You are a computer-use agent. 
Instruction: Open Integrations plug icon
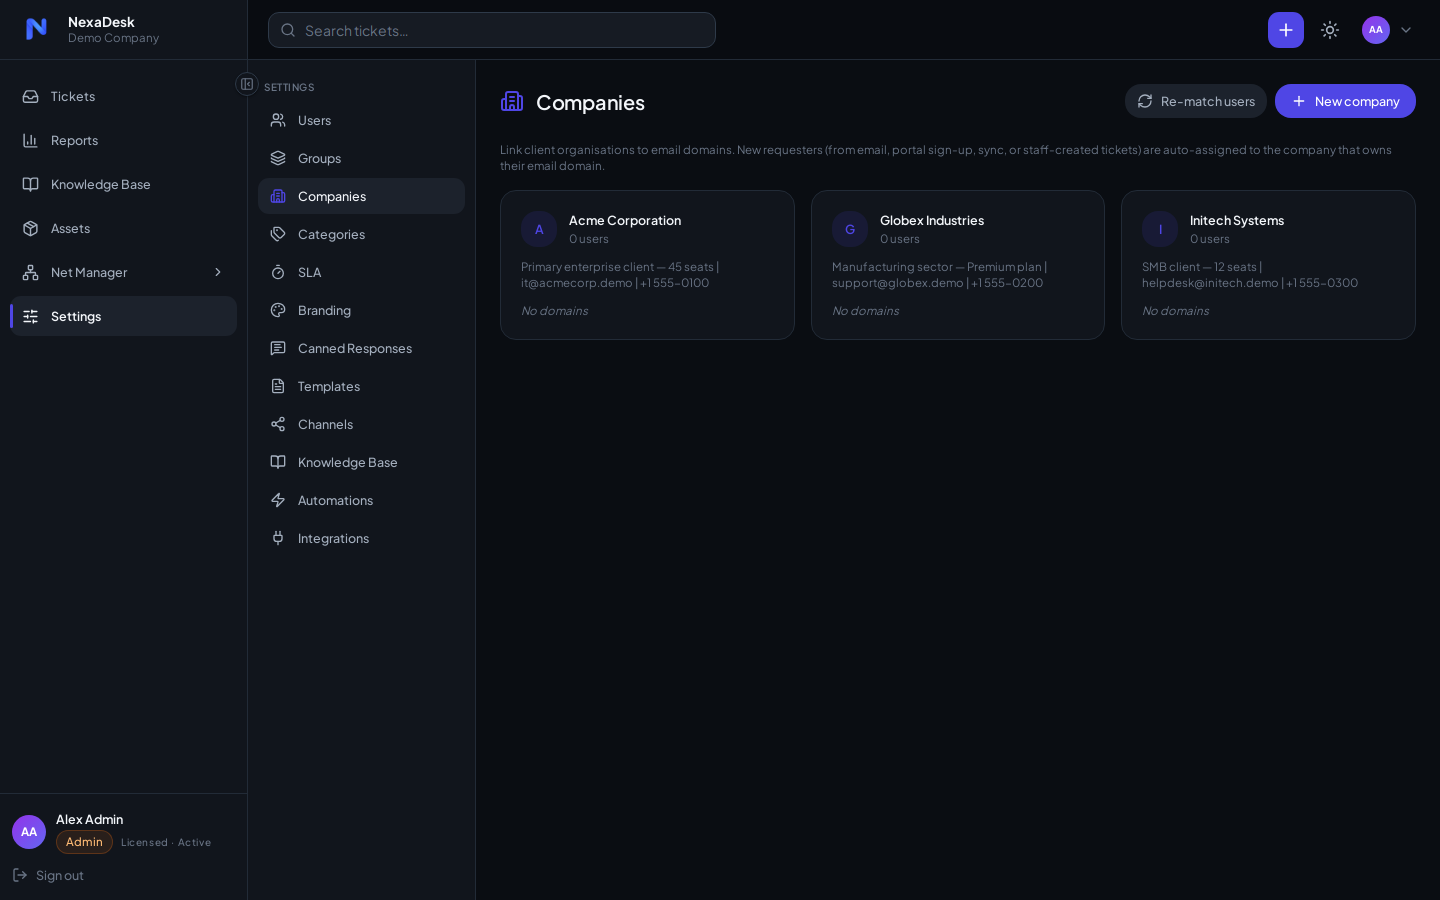[278, 538]
